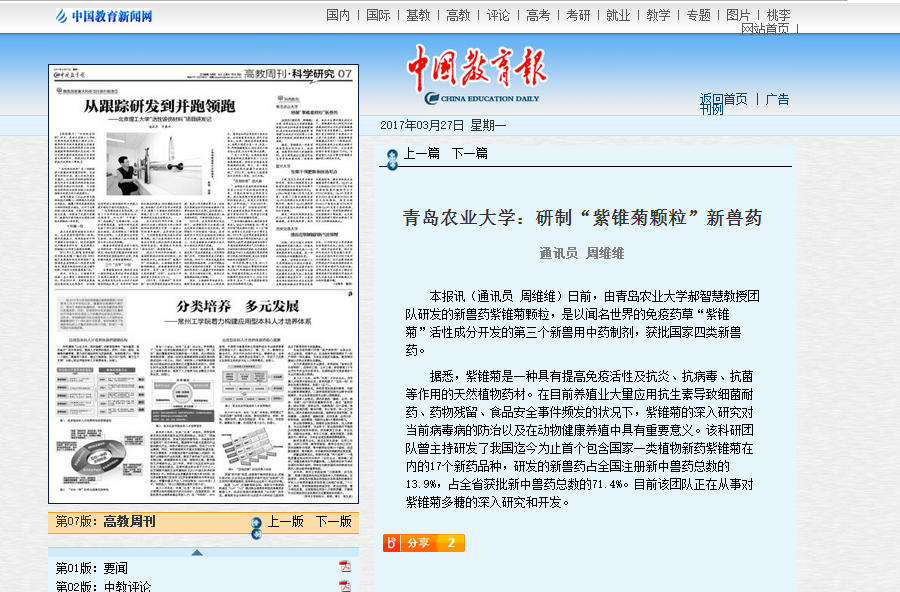Open 图片 in the top navigation
900x592 pixels.
pos(738,15)
